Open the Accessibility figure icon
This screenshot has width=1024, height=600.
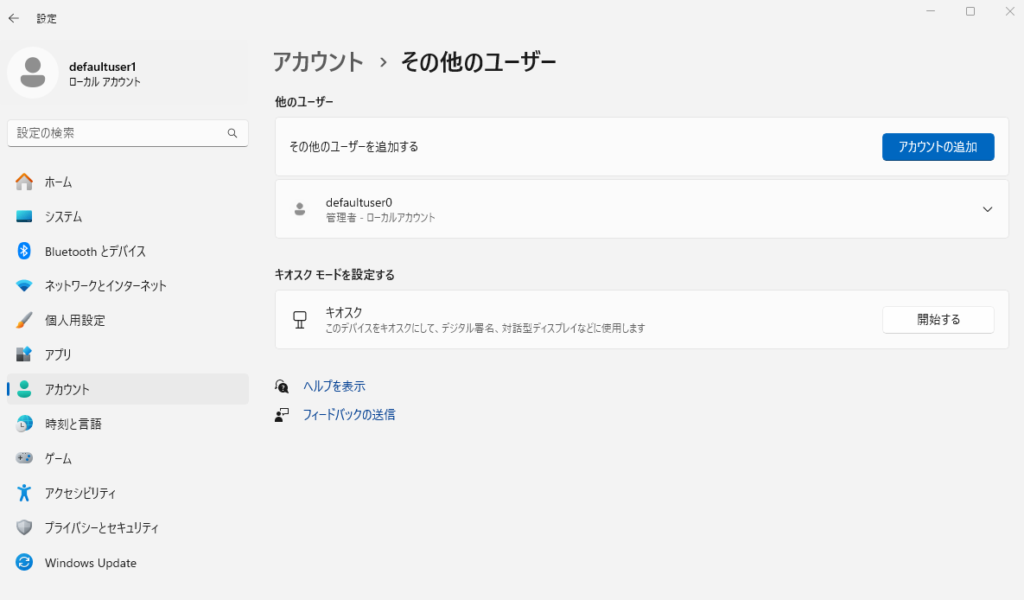point(25,493)
